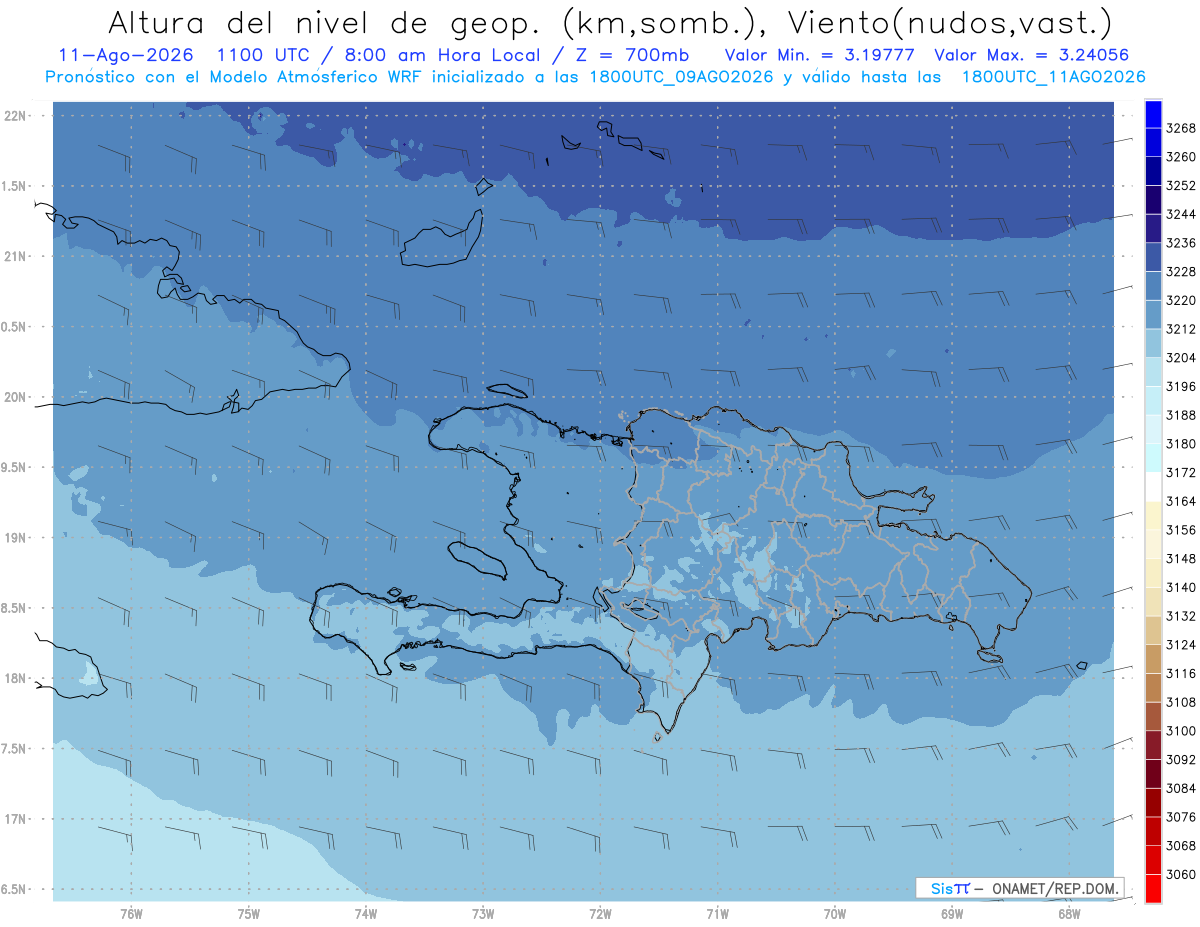Click the "17N" latitude label
1200x927 pixels.
(x=15, y=819)
